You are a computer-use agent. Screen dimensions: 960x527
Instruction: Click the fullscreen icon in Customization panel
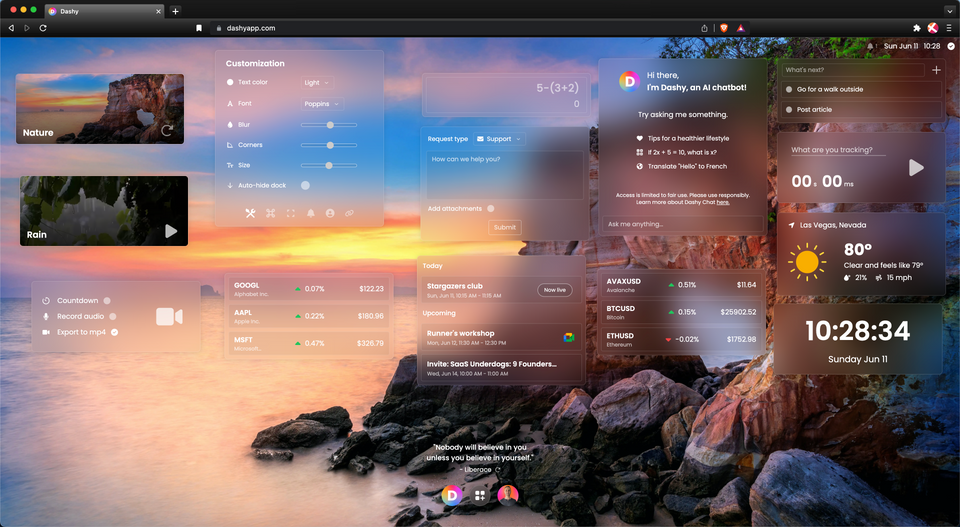click(290, 213)
